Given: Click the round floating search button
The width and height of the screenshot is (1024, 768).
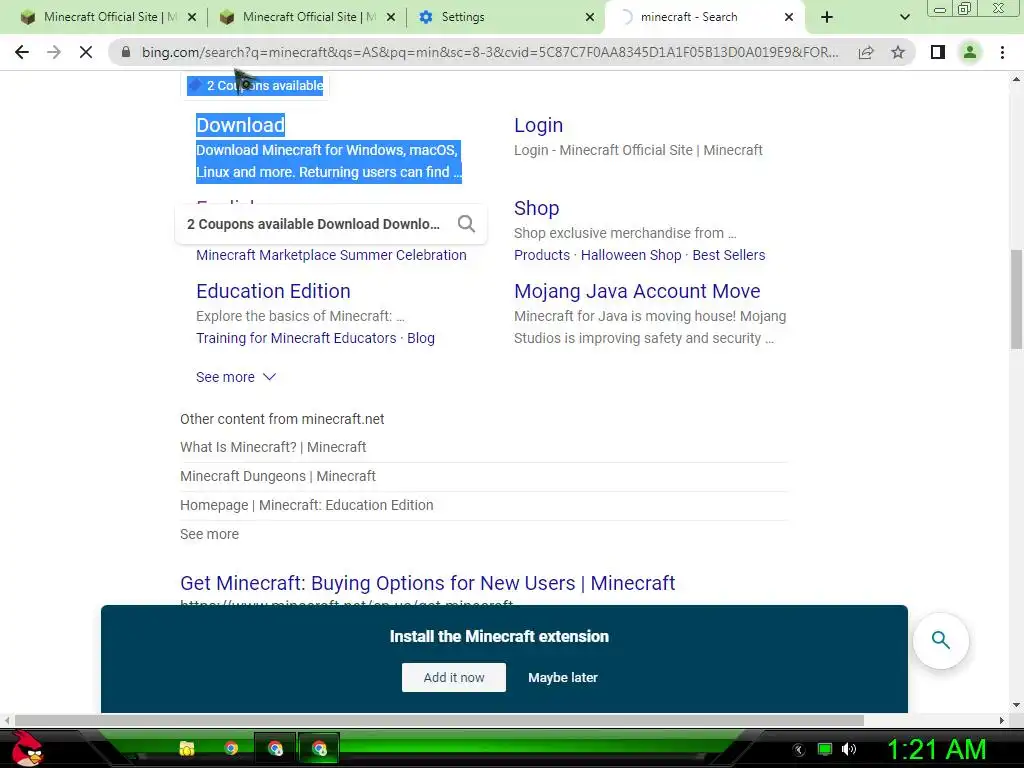Looking at the screenshot, I should pyautogui.click(x=940, y=641).
